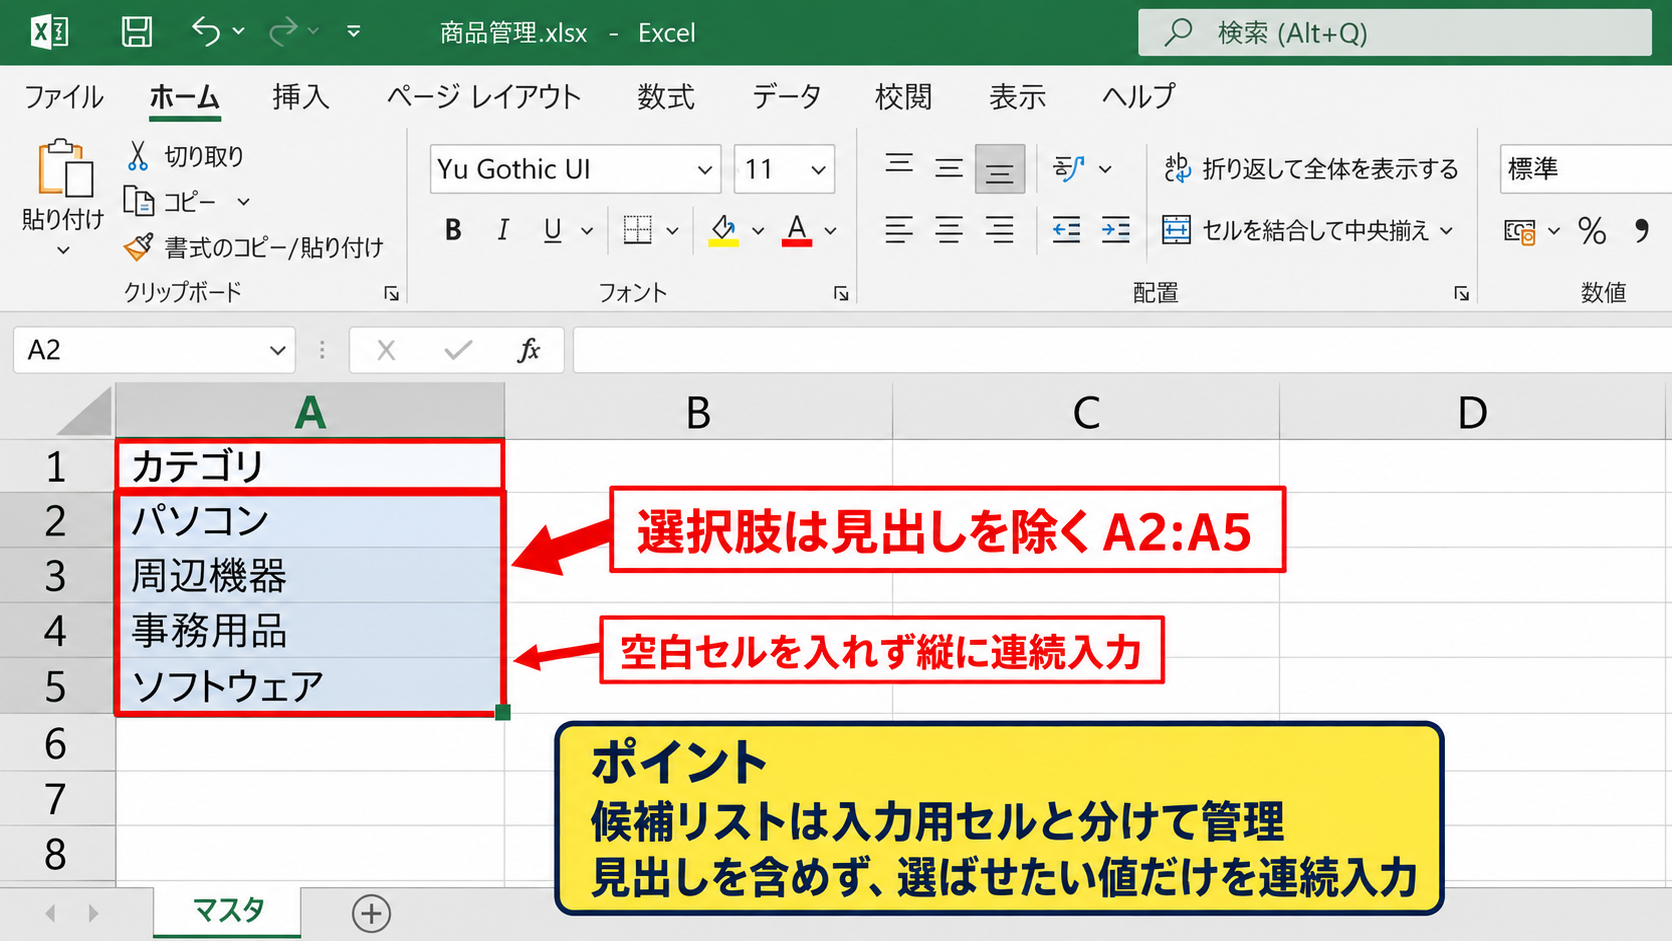
Task: Toggle Bold formatting
Action: 453,230
